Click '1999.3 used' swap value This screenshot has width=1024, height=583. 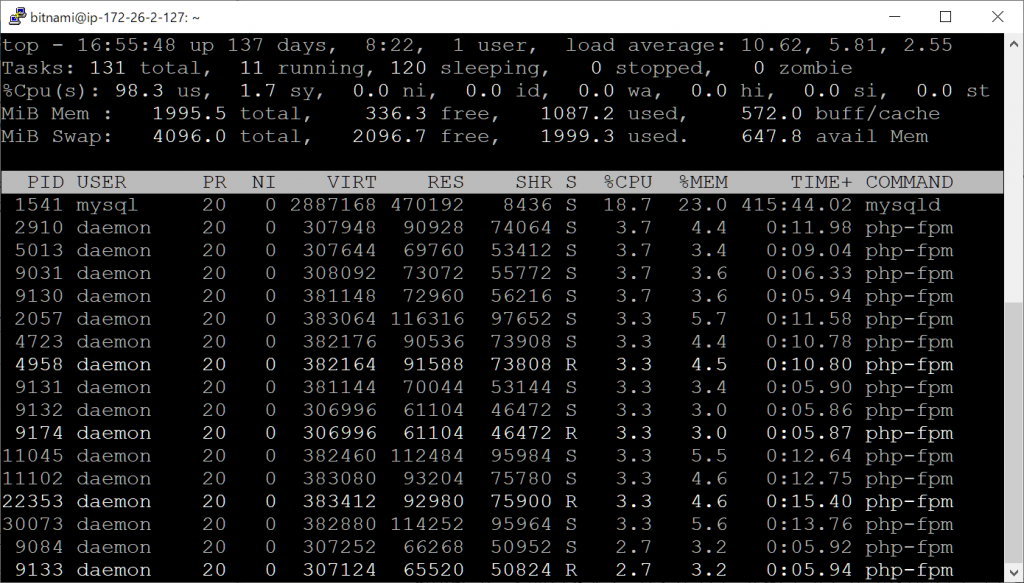pos(609,136)
